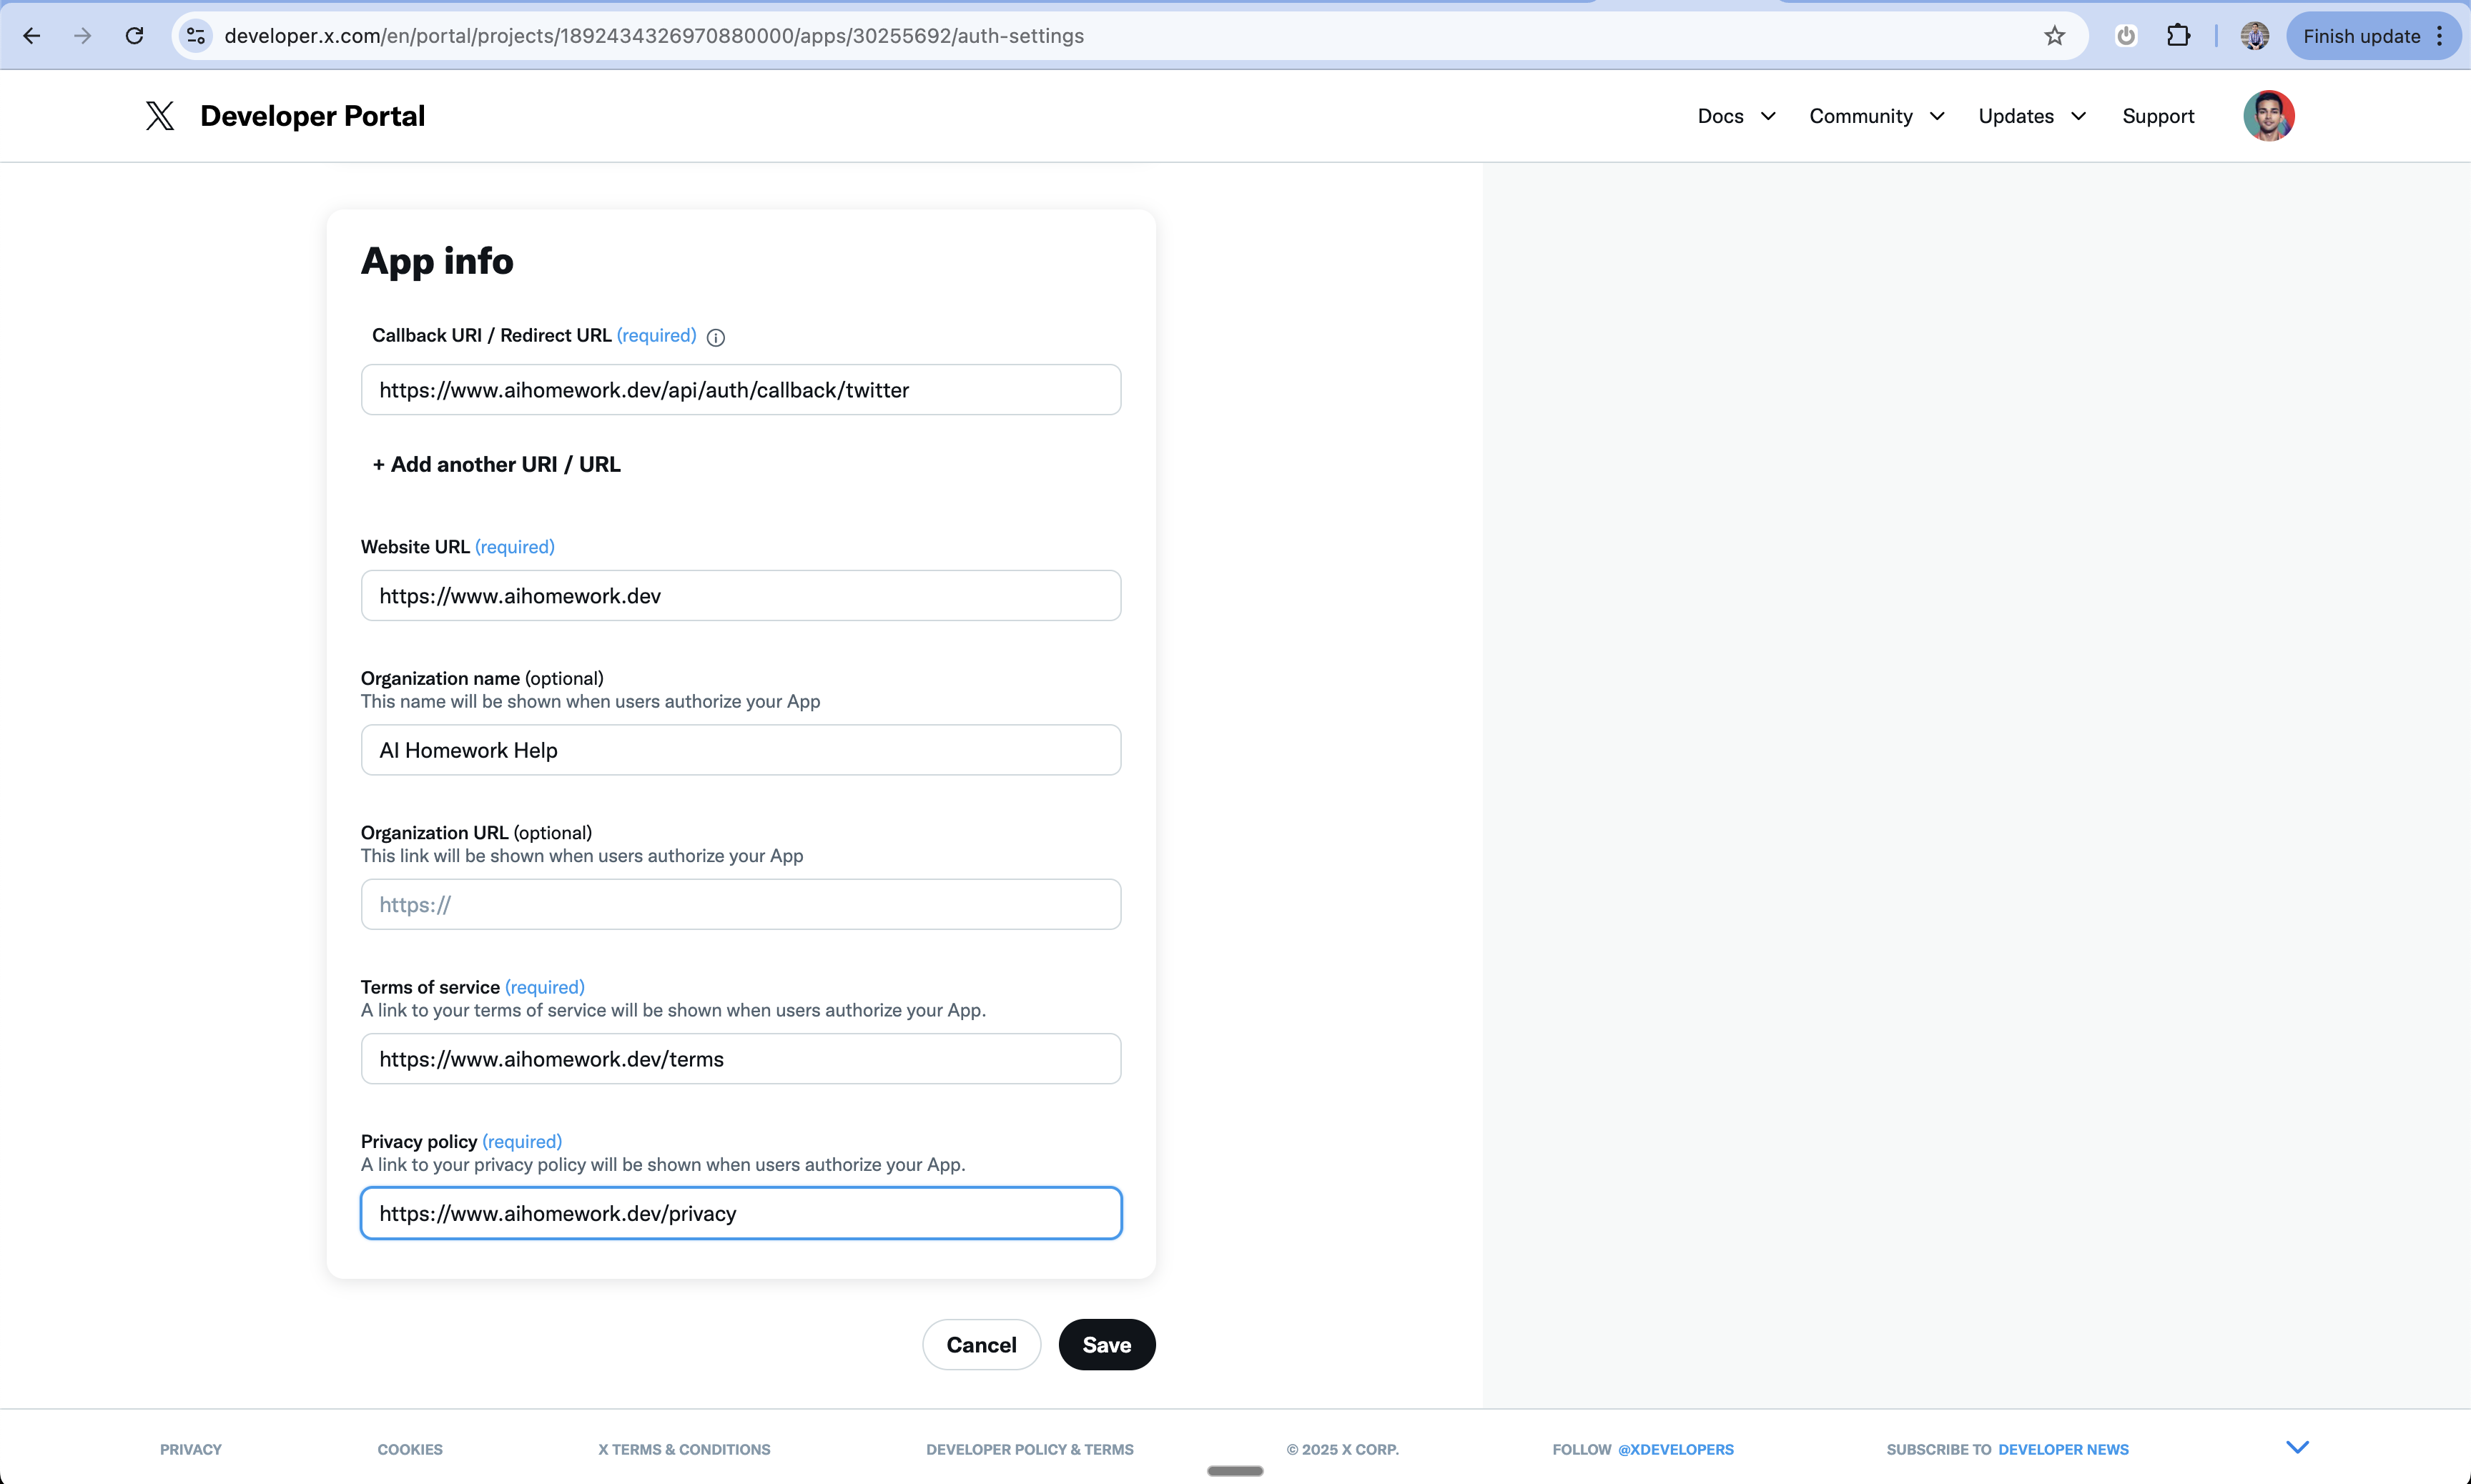Click the Organization URL input field
This screenshot has width=2471, height=1484.
(740, 904)
